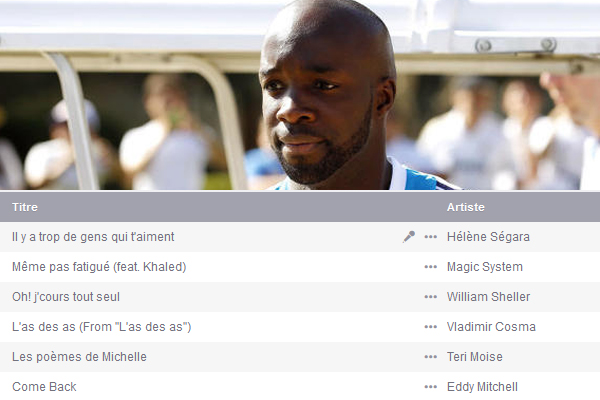Click the microphone lyrics icon
The width and height of the screenshot is (600, 400).
pyautogui.click(x=409, y=237)
